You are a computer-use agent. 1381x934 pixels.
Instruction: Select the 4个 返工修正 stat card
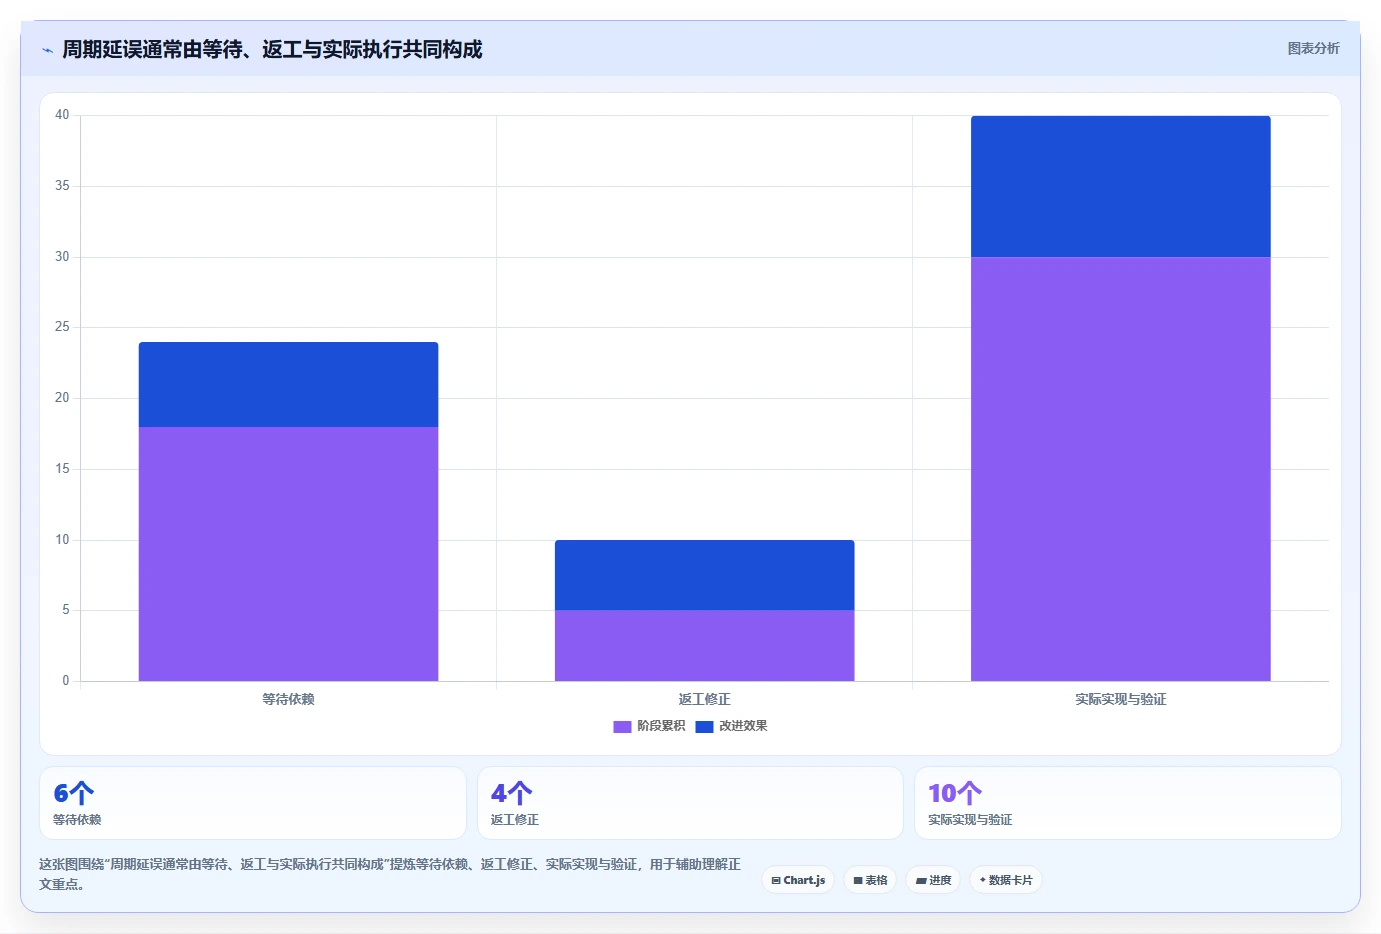[x=690, y=803]
